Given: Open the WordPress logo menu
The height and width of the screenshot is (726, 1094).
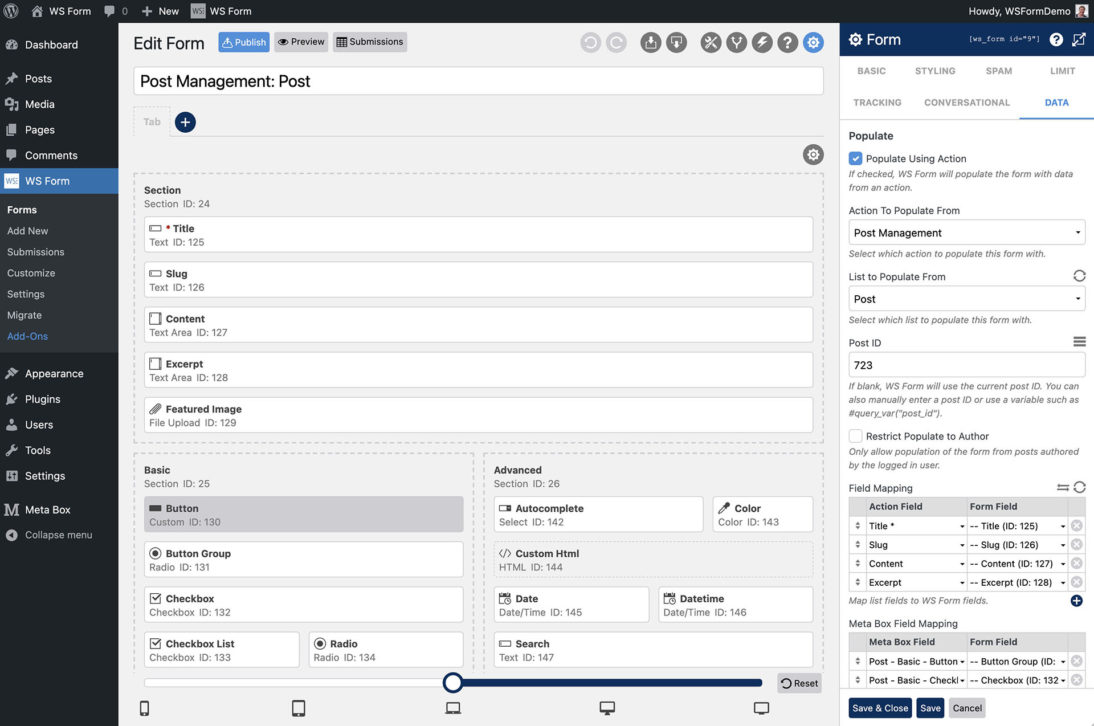Looking at the screenshot, I should [11, 11].
